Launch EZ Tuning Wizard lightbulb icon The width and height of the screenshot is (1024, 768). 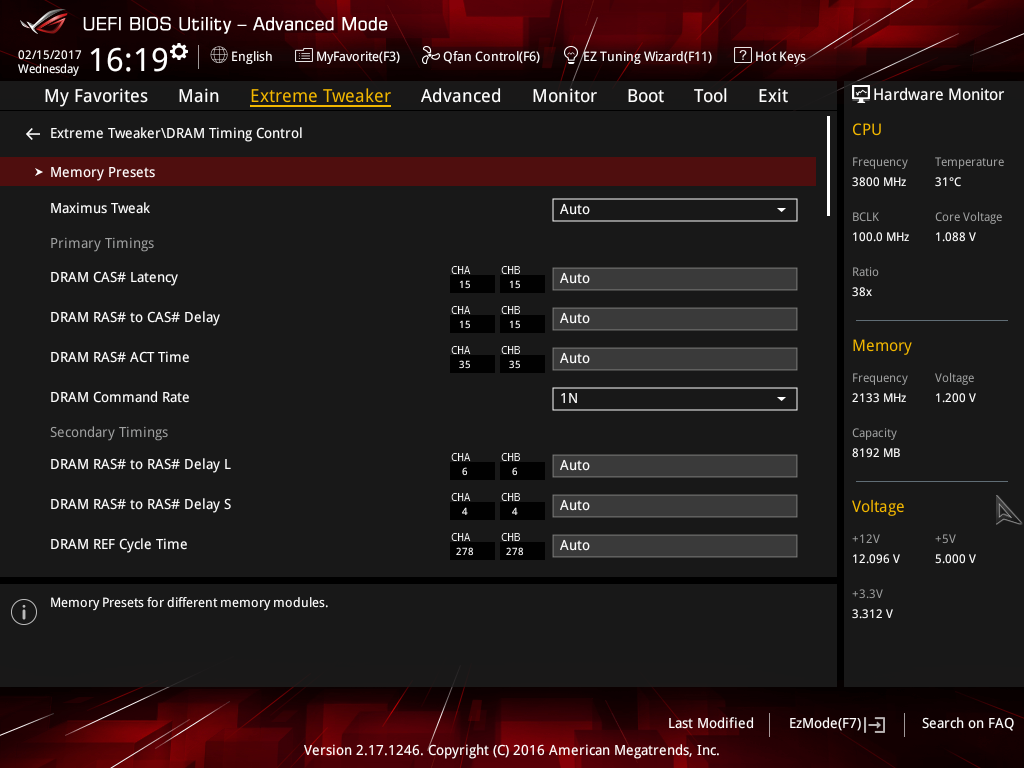click(x=571, y=55)
